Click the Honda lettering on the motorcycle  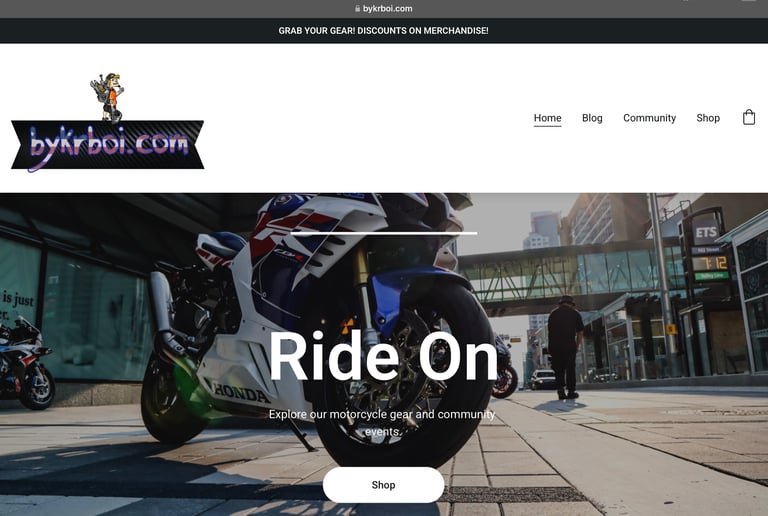point(241,393)
